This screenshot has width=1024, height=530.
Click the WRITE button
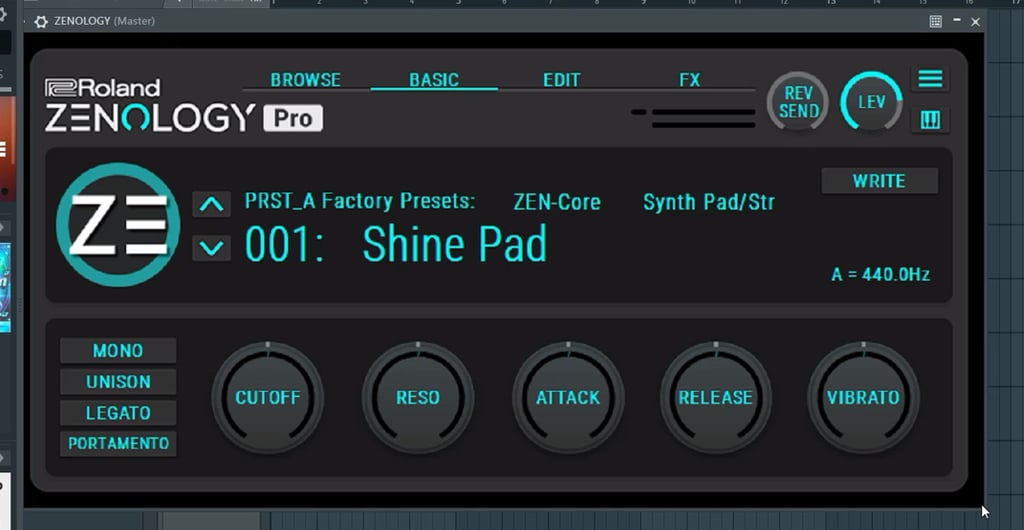(879, 181)
